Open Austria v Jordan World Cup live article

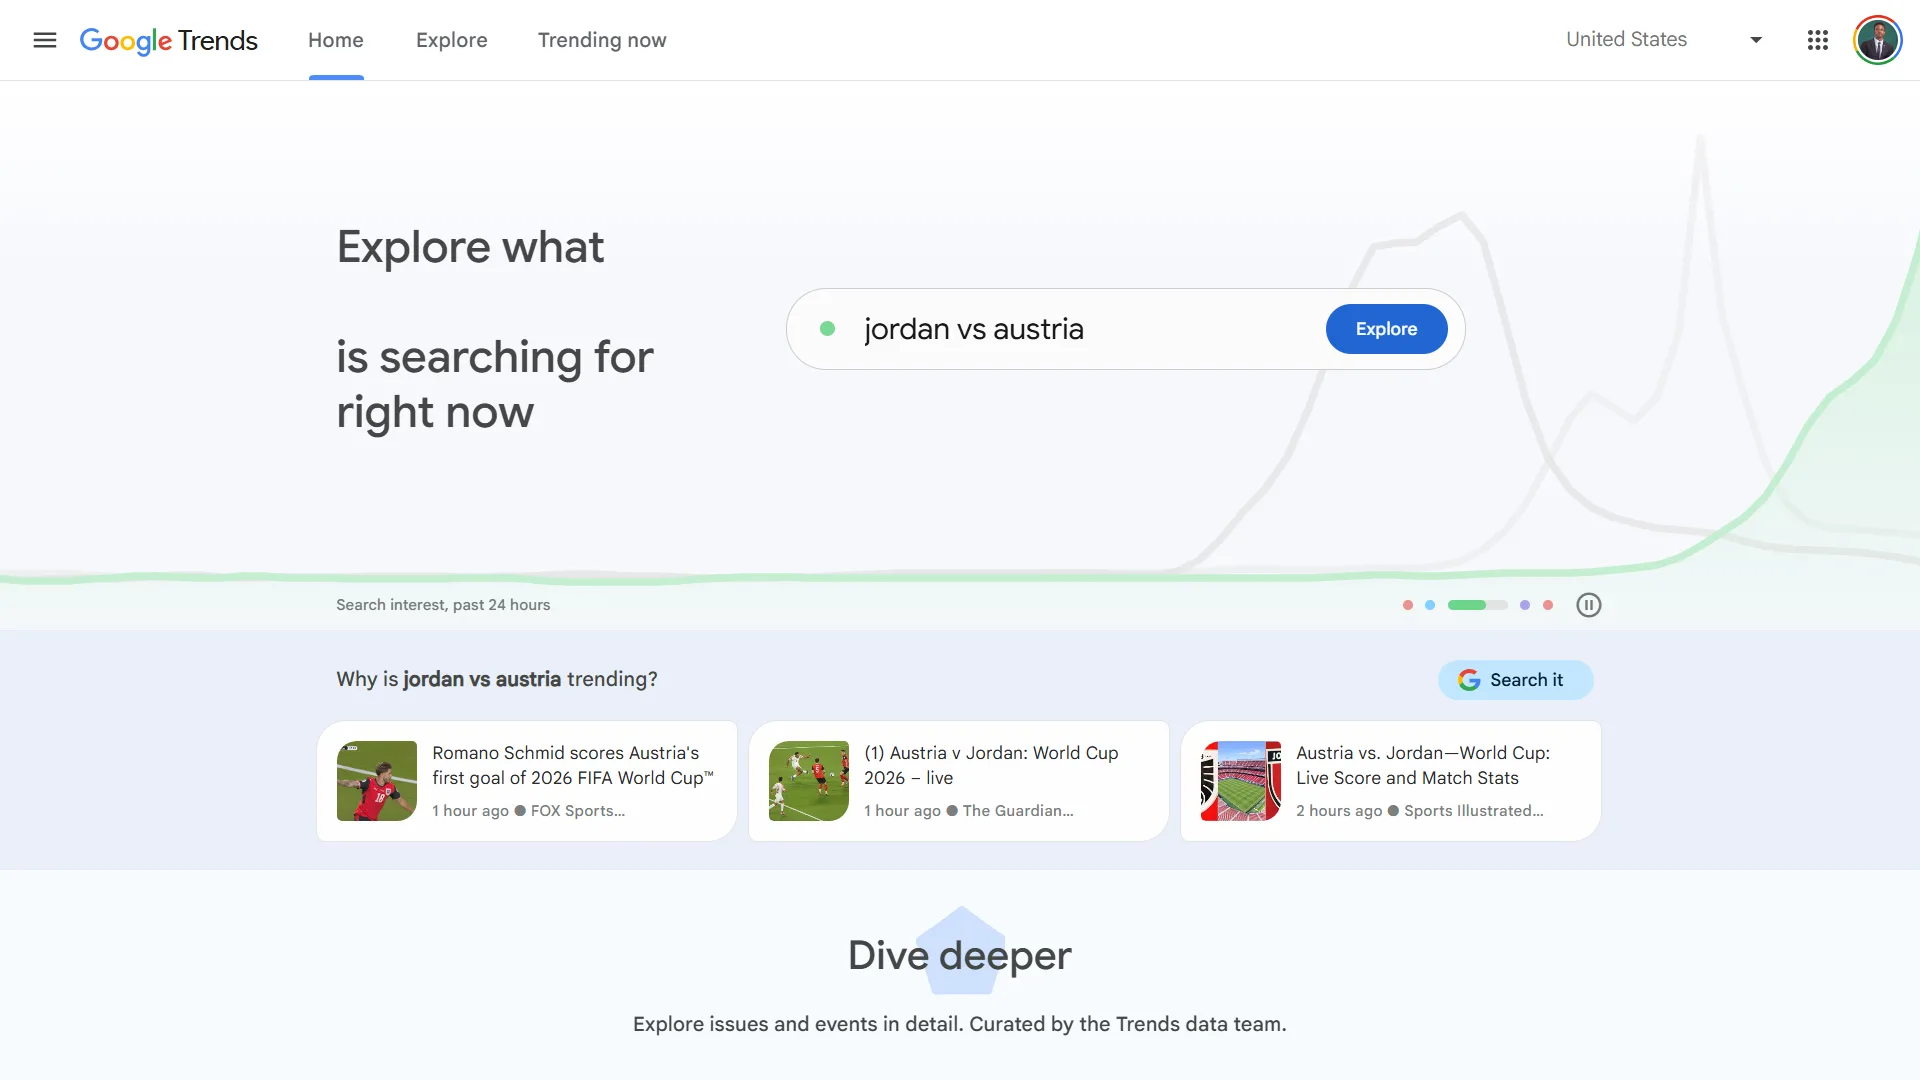(x=959, y=781)
